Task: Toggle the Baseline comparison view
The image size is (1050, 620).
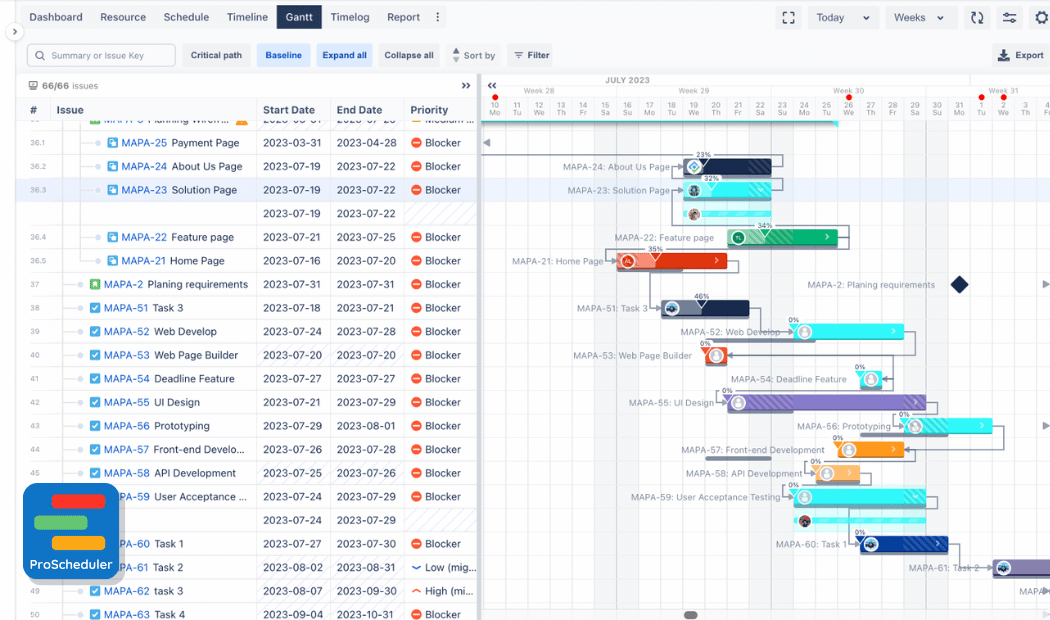Action: (283, 55)
